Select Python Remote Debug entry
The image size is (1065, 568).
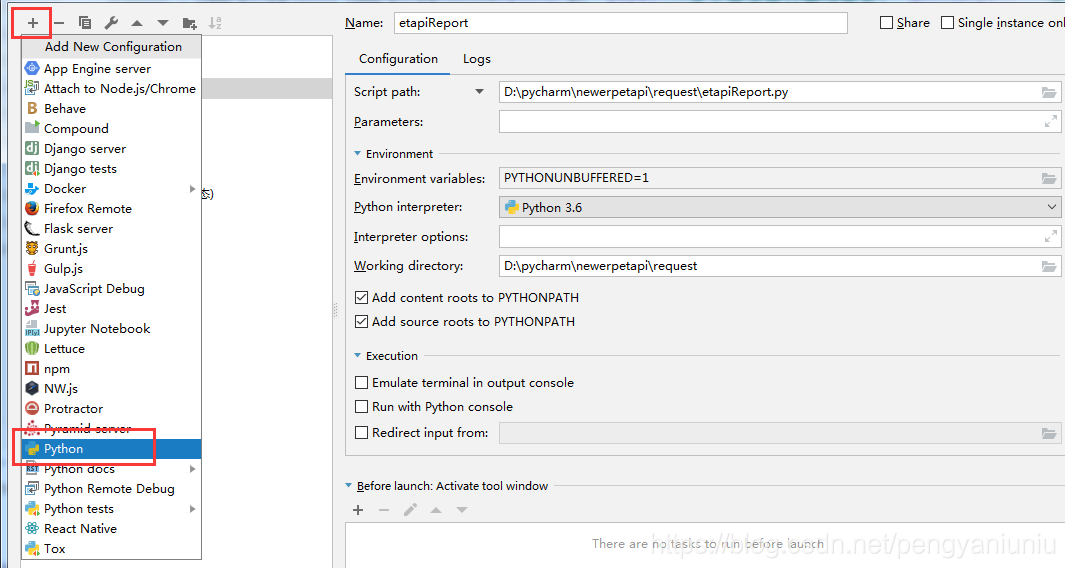point(111,489)
